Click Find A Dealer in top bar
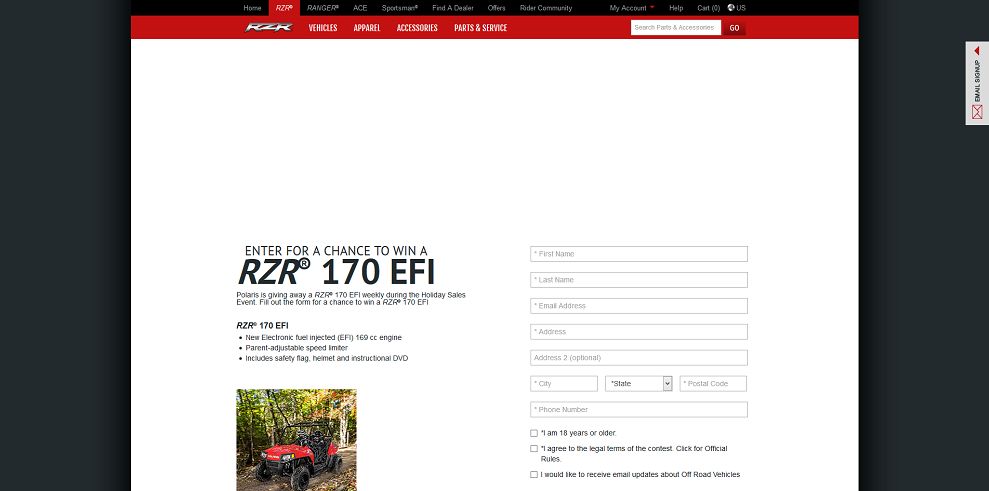This screenshot has width=989, height=491. pyautogui.click(x=453, y=8)
